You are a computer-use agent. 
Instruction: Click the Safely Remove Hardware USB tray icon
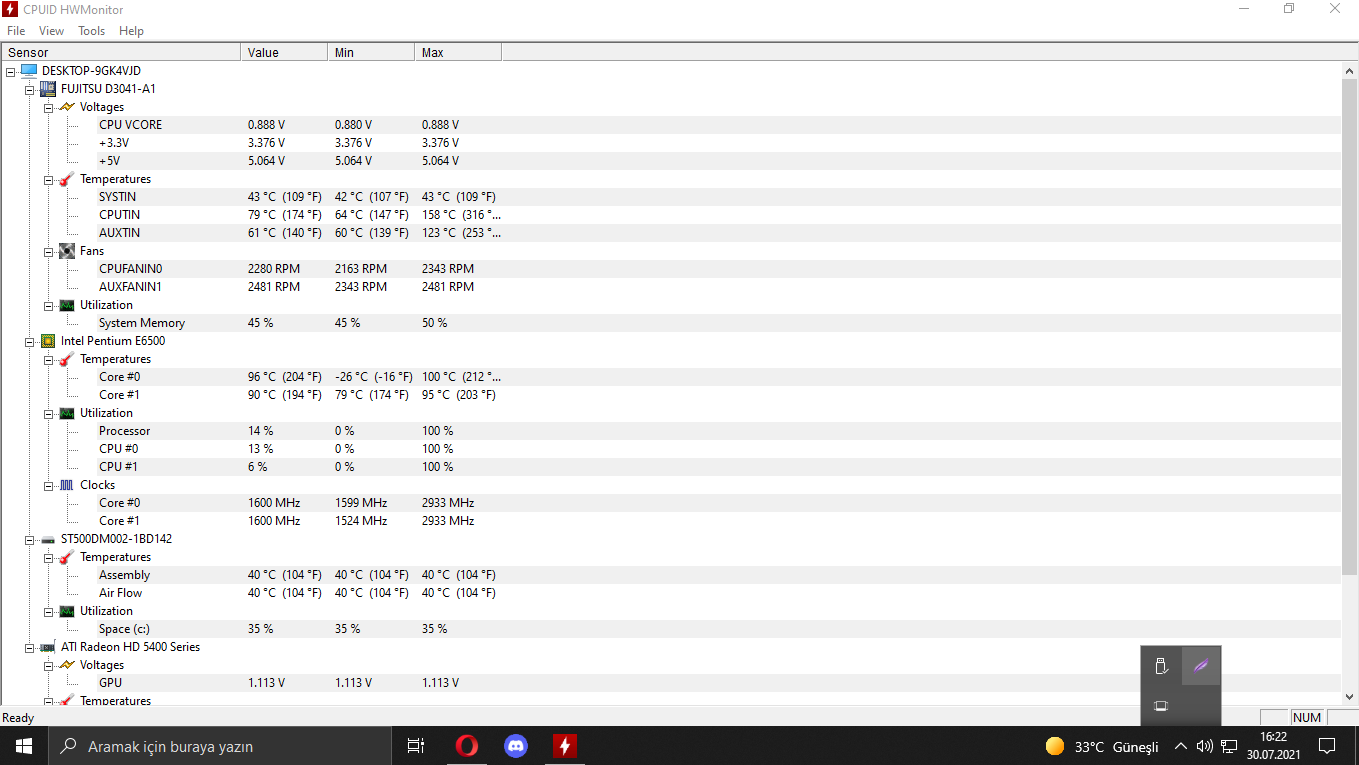coord(1161,666)
